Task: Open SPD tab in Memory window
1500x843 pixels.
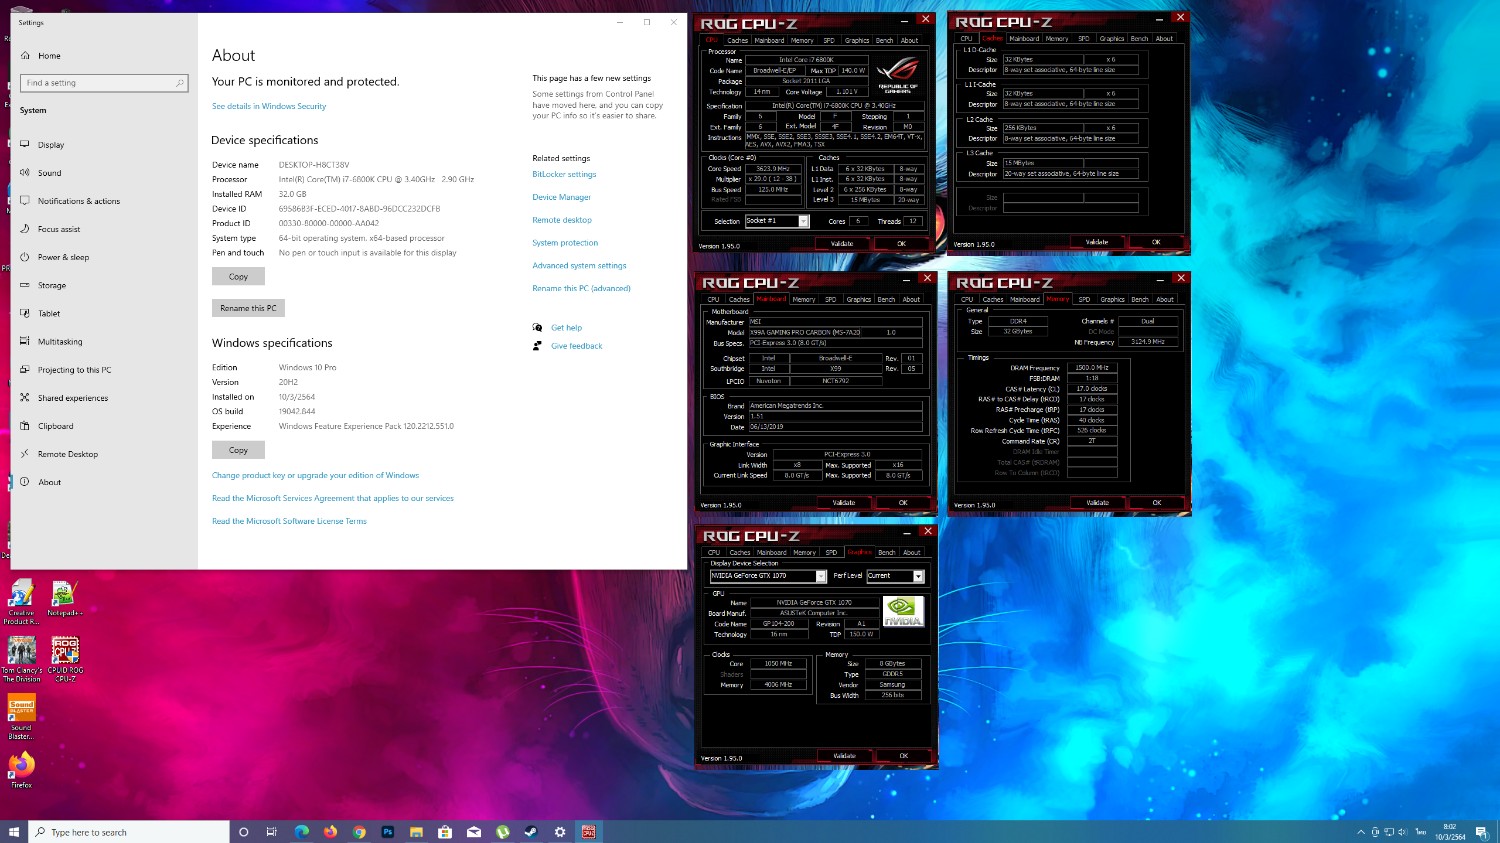Action: click(x=1084, y=299)
